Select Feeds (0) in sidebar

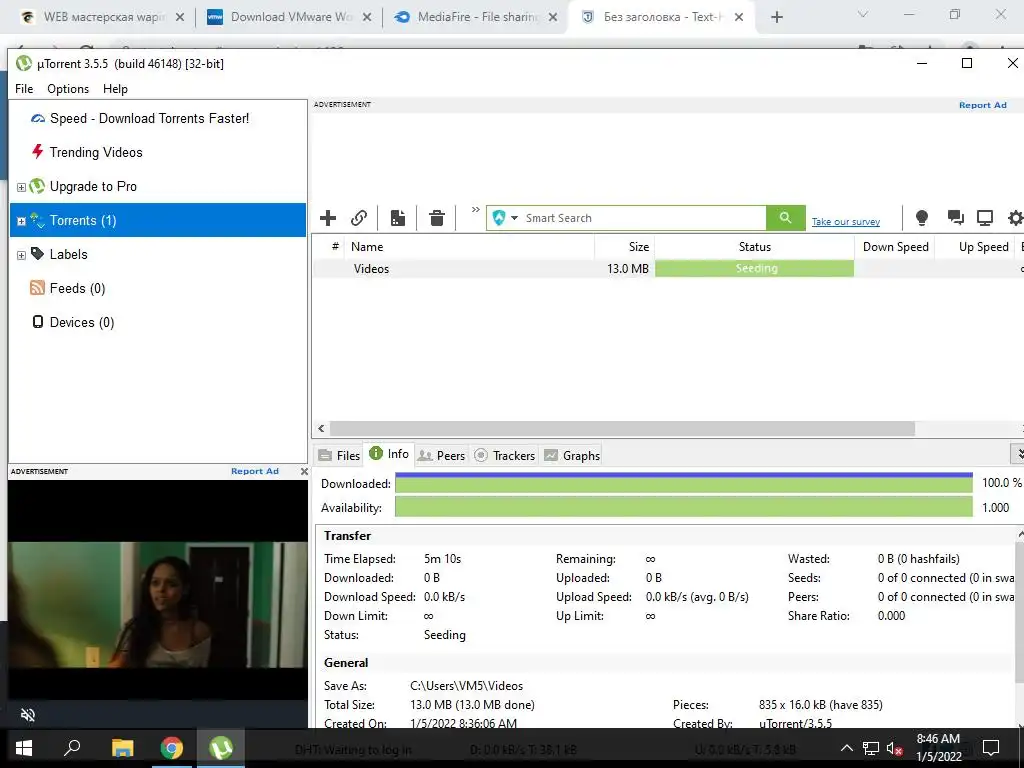tap(77, 288)
